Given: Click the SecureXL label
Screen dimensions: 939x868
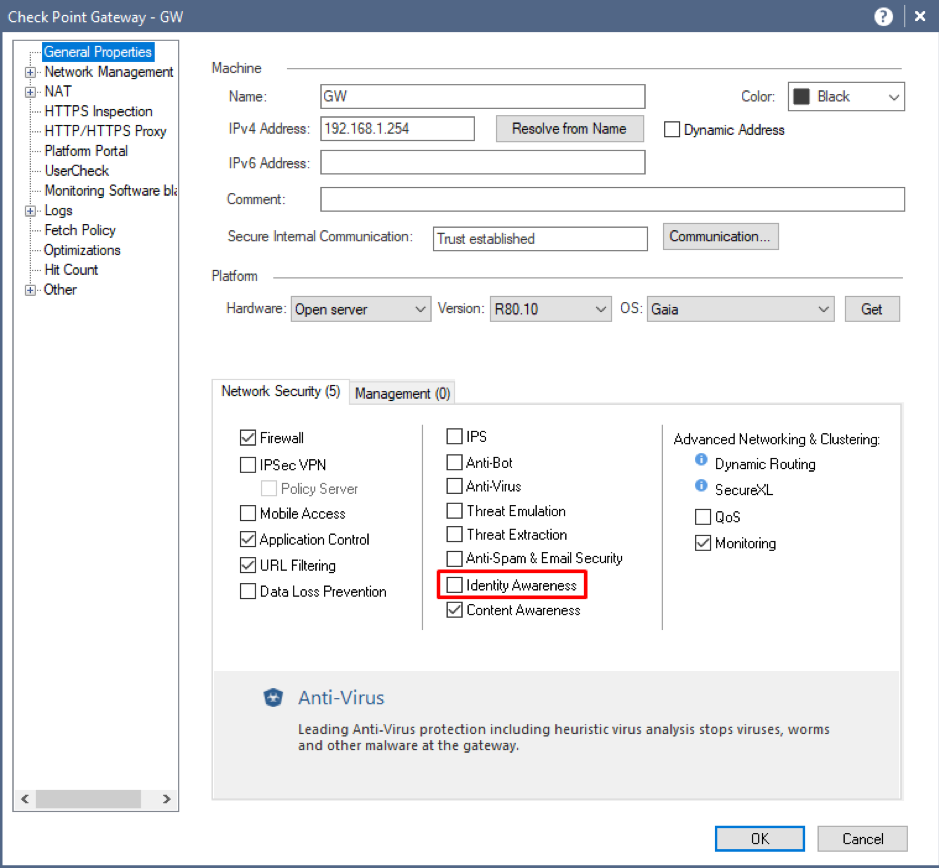Looking at the screenshot, I should pos(744,490).
